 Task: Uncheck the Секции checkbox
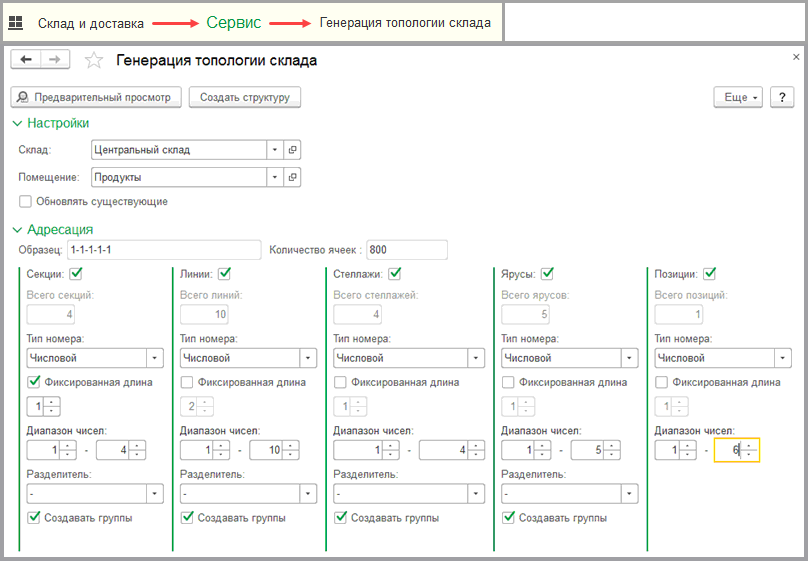pos(77,273)
